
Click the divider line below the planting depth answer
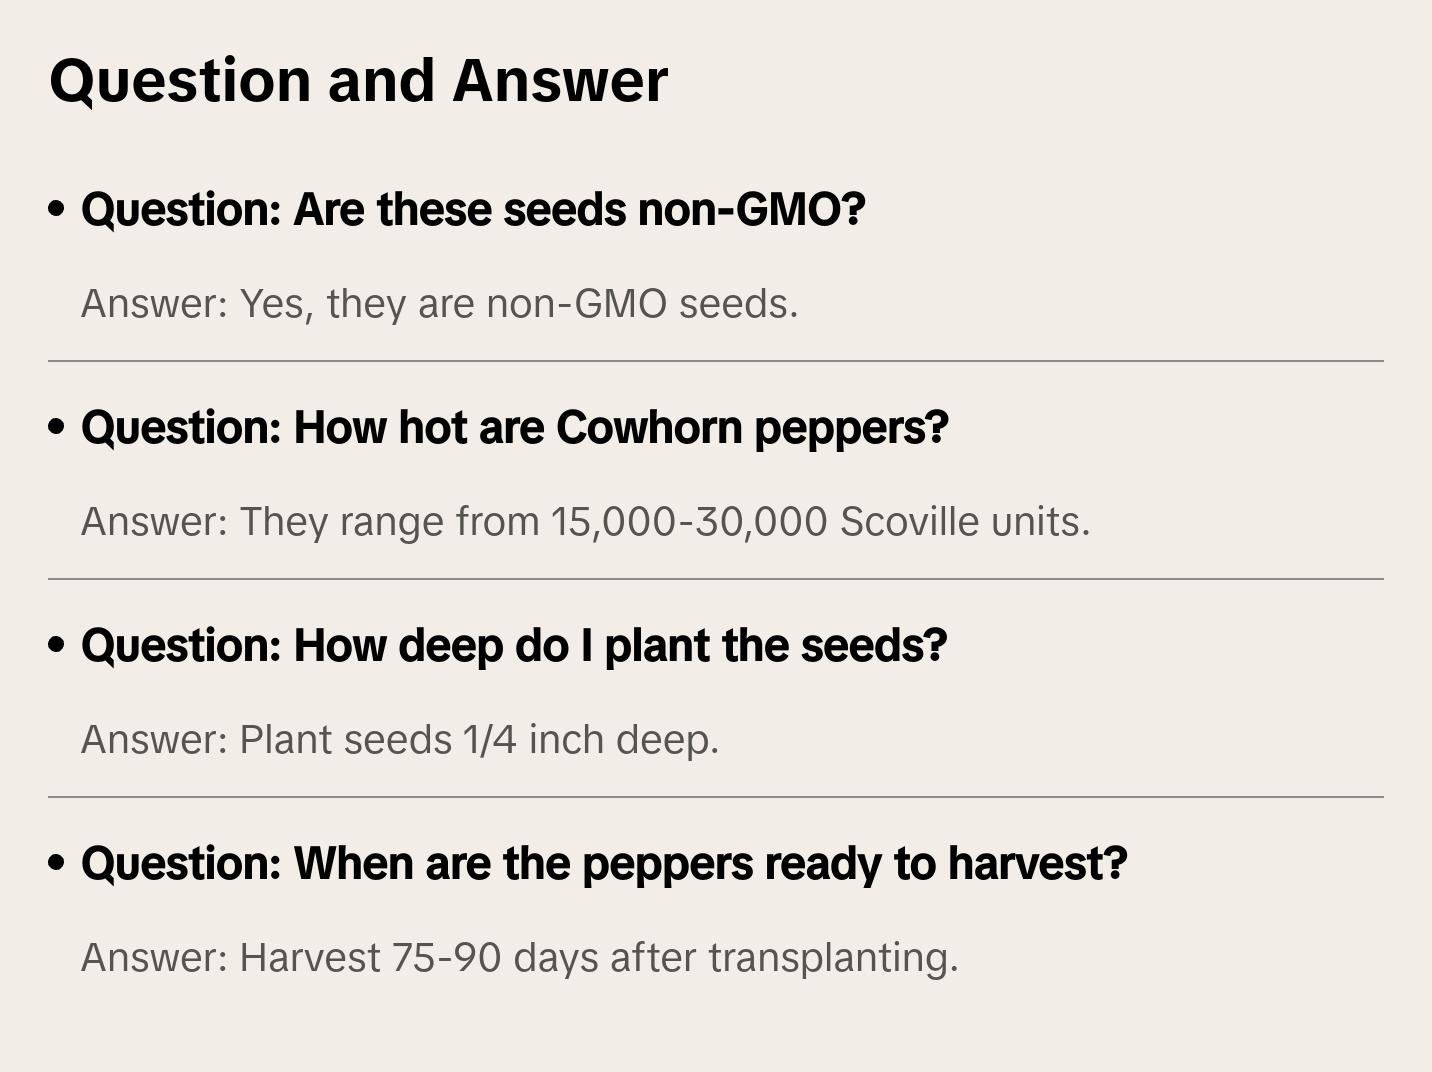point(716,797)
